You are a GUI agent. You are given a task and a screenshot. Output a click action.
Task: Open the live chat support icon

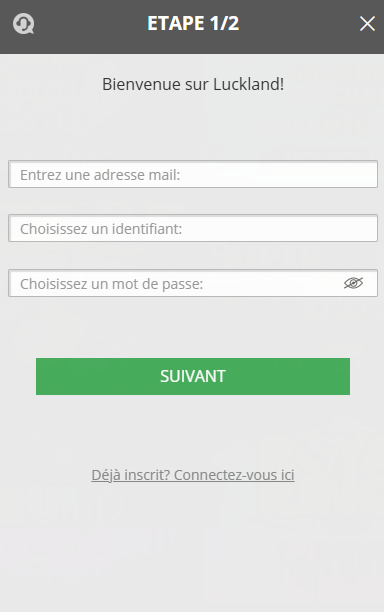[x=23, y=24]
